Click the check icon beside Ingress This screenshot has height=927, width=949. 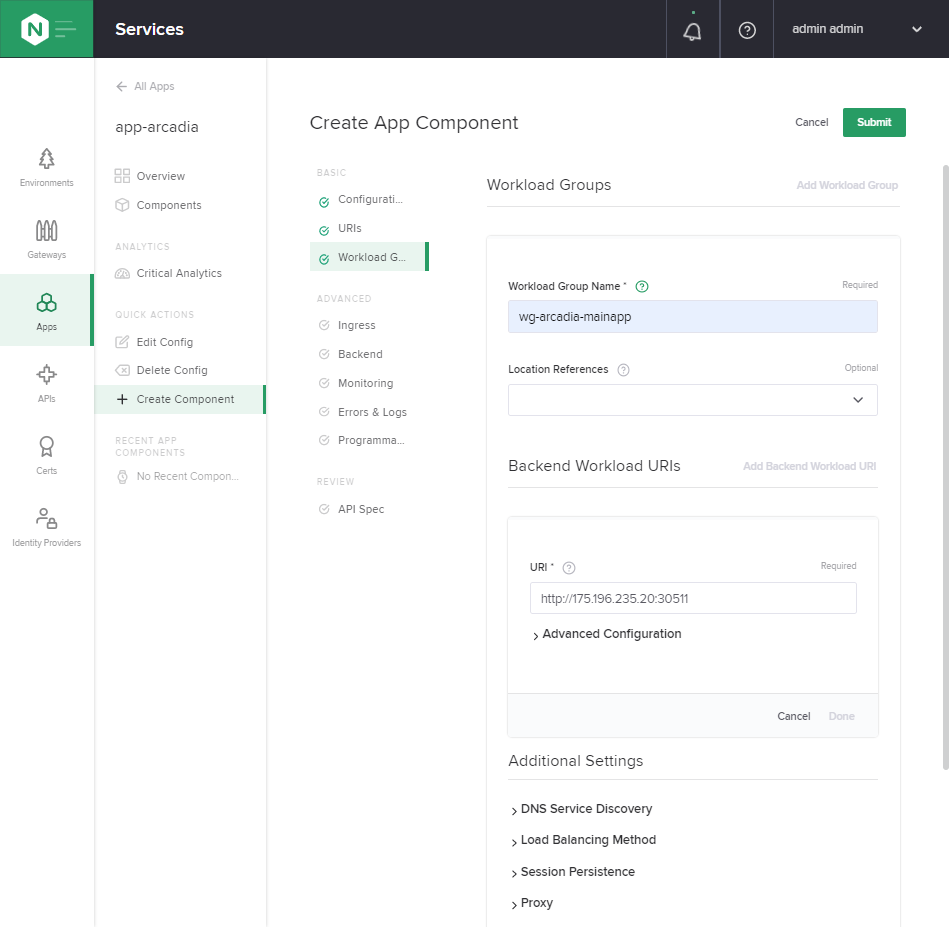(x=324, y=326)
